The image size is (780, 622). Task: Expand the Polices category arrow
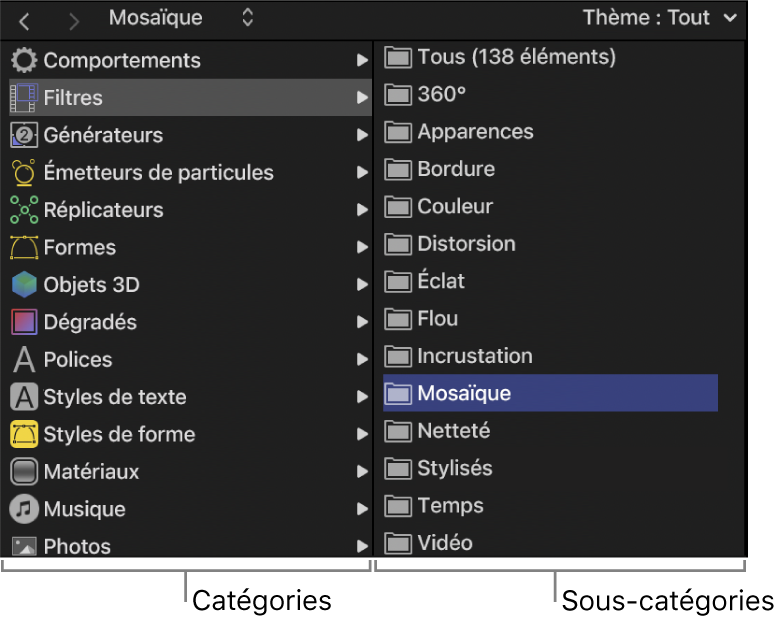point(362,360)
